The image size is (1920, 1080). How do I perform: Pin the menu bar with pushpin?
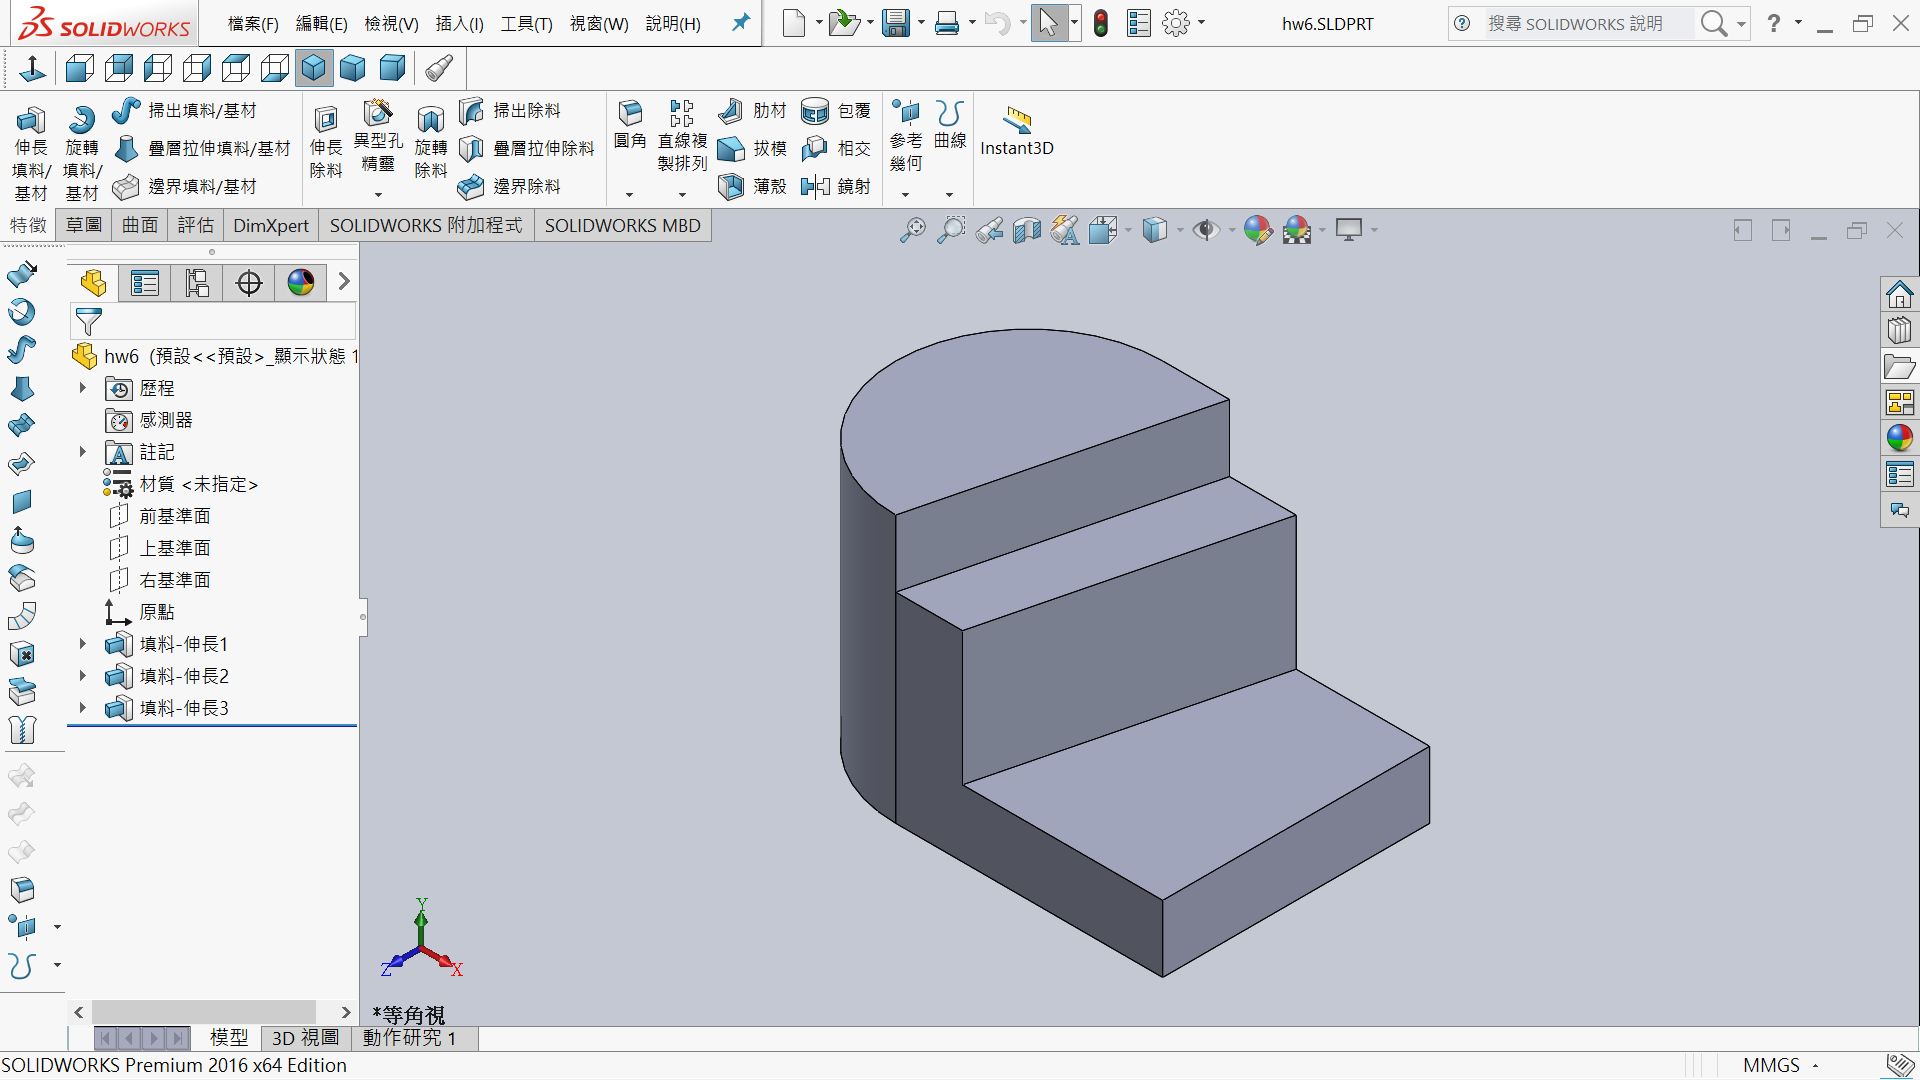point(740,22)
